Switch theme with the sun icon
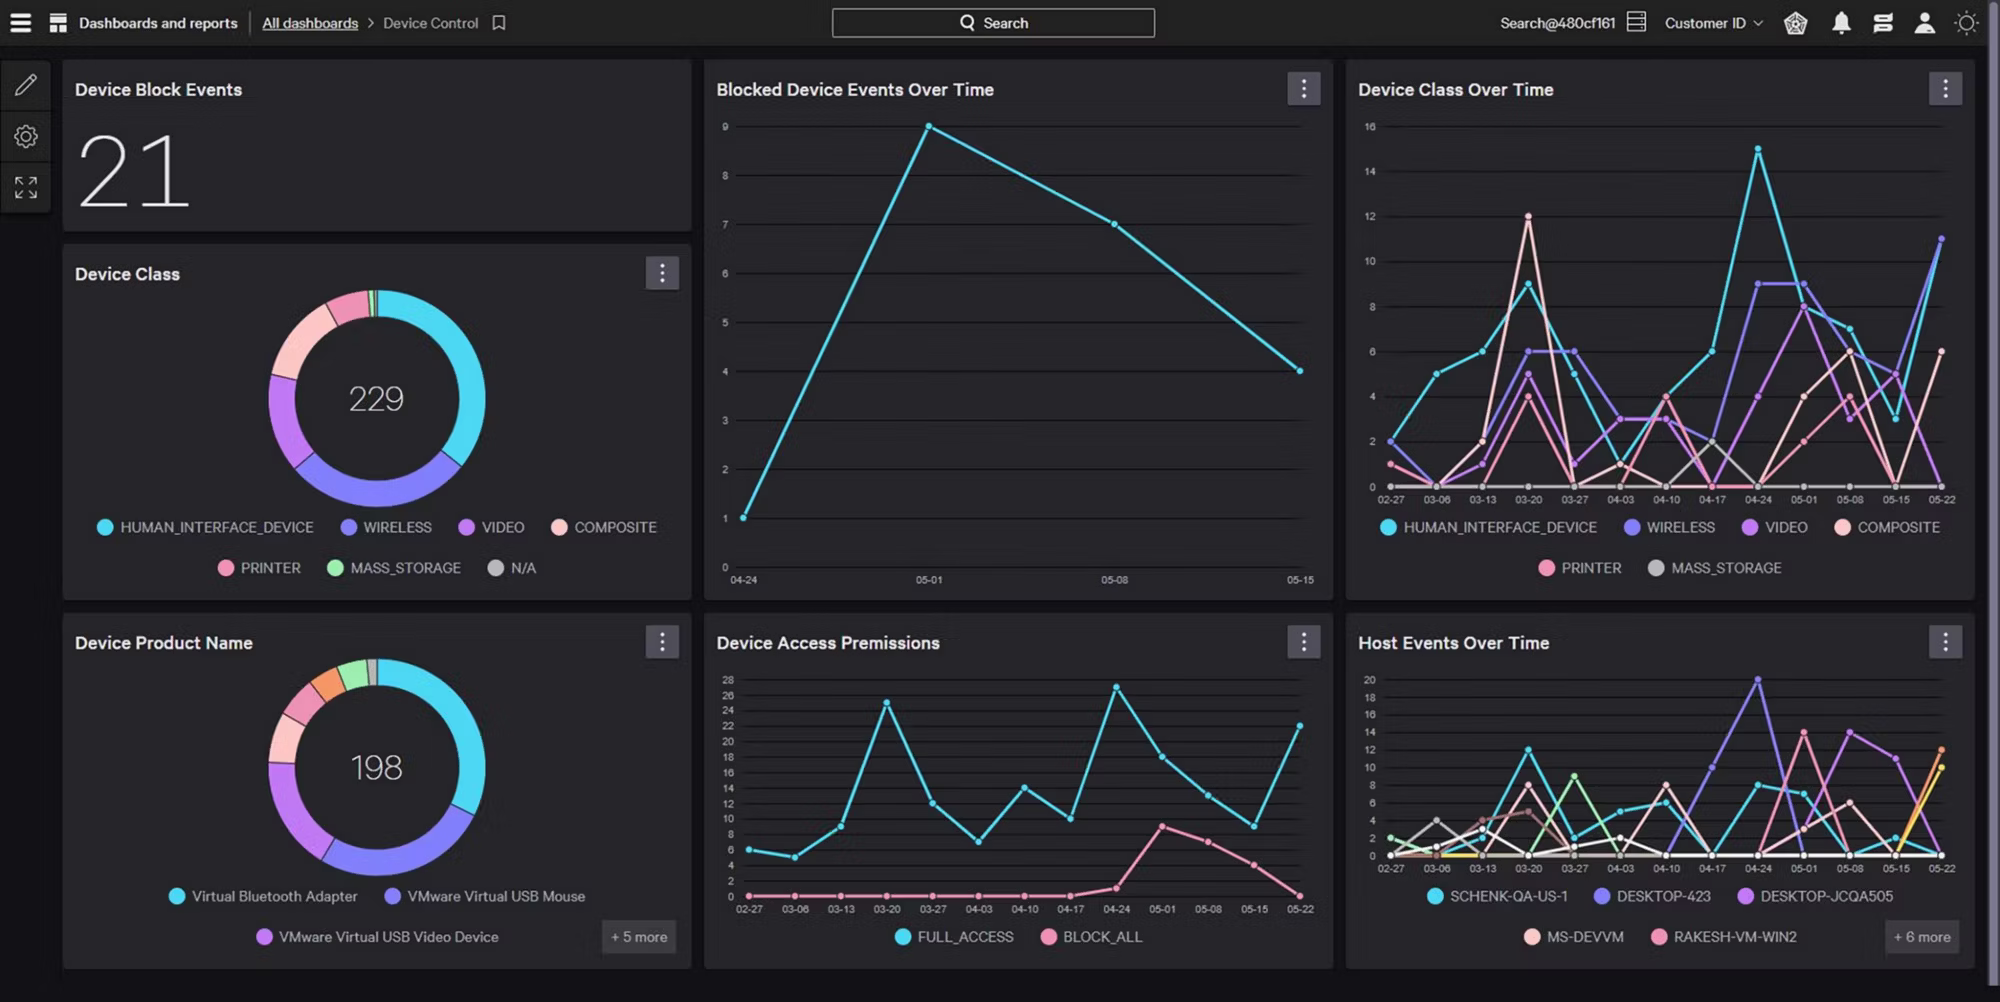The width and height of the screenshot is (2000, 1002). point(1966,23)
